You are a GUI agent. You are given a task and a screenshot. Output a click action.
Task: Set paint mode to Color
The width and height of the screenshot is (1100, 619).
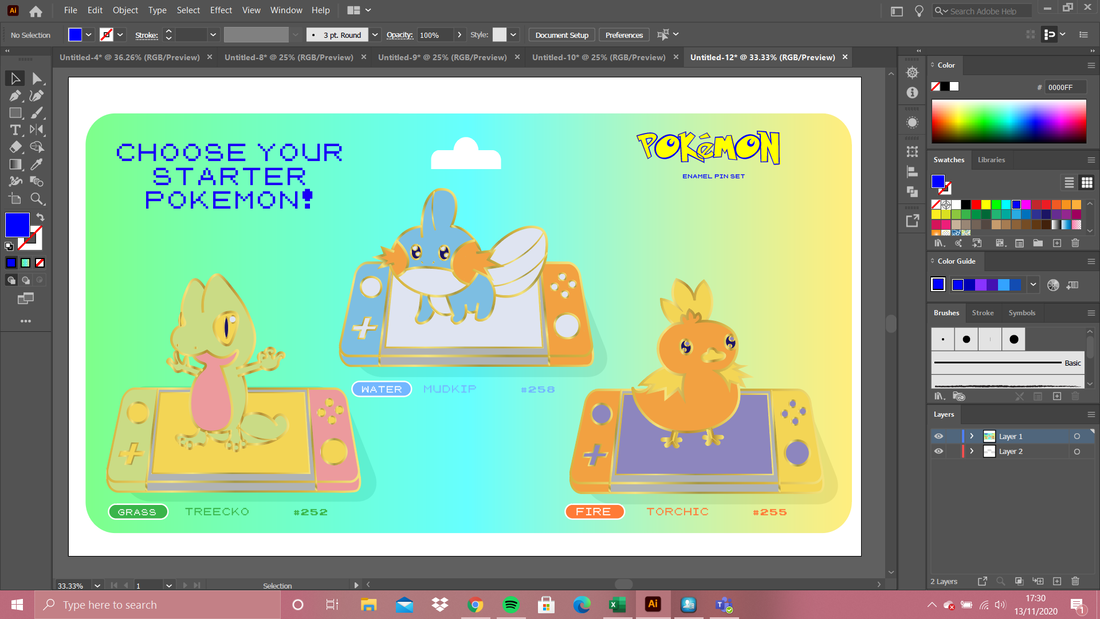(x=11, y=262)
